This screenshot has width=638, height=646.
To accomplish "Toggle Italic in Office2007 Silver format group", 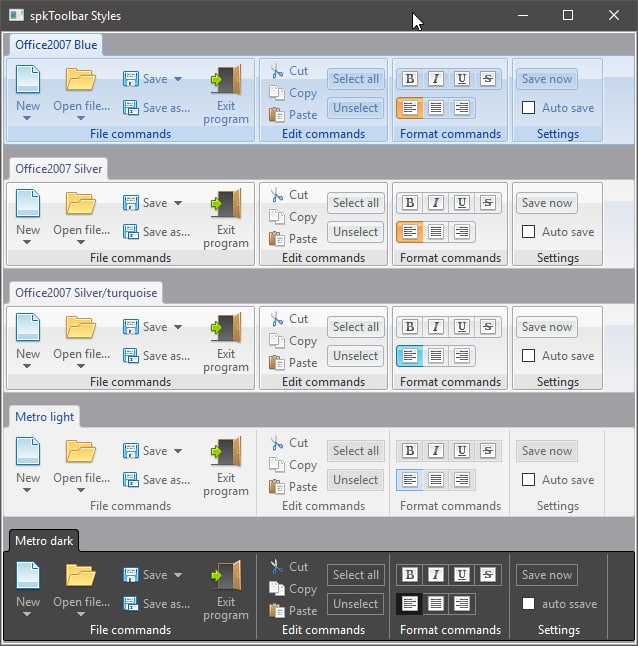I will point(436,203).
